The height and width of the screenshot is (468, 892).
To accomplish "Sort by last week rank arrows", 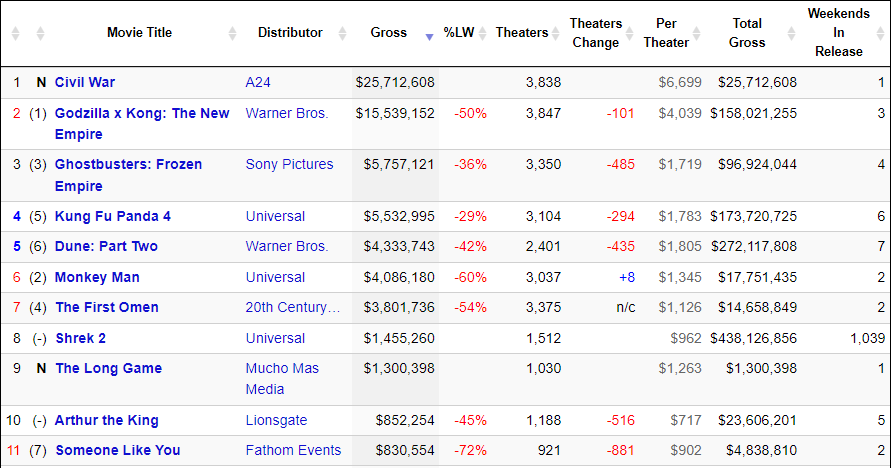I will [40, 33].
